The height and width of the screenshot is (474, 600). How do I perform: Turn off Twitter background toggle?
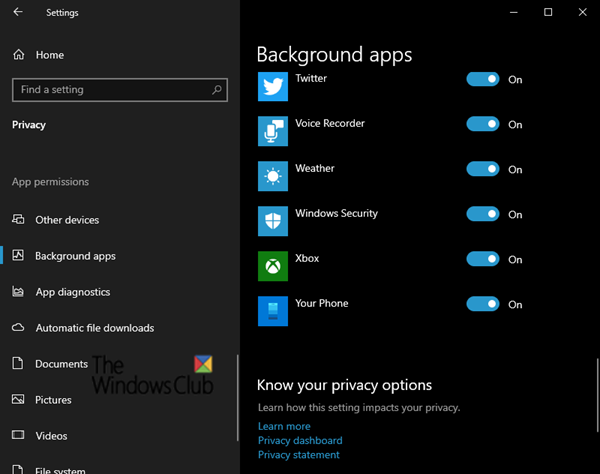tap(483, 79)
